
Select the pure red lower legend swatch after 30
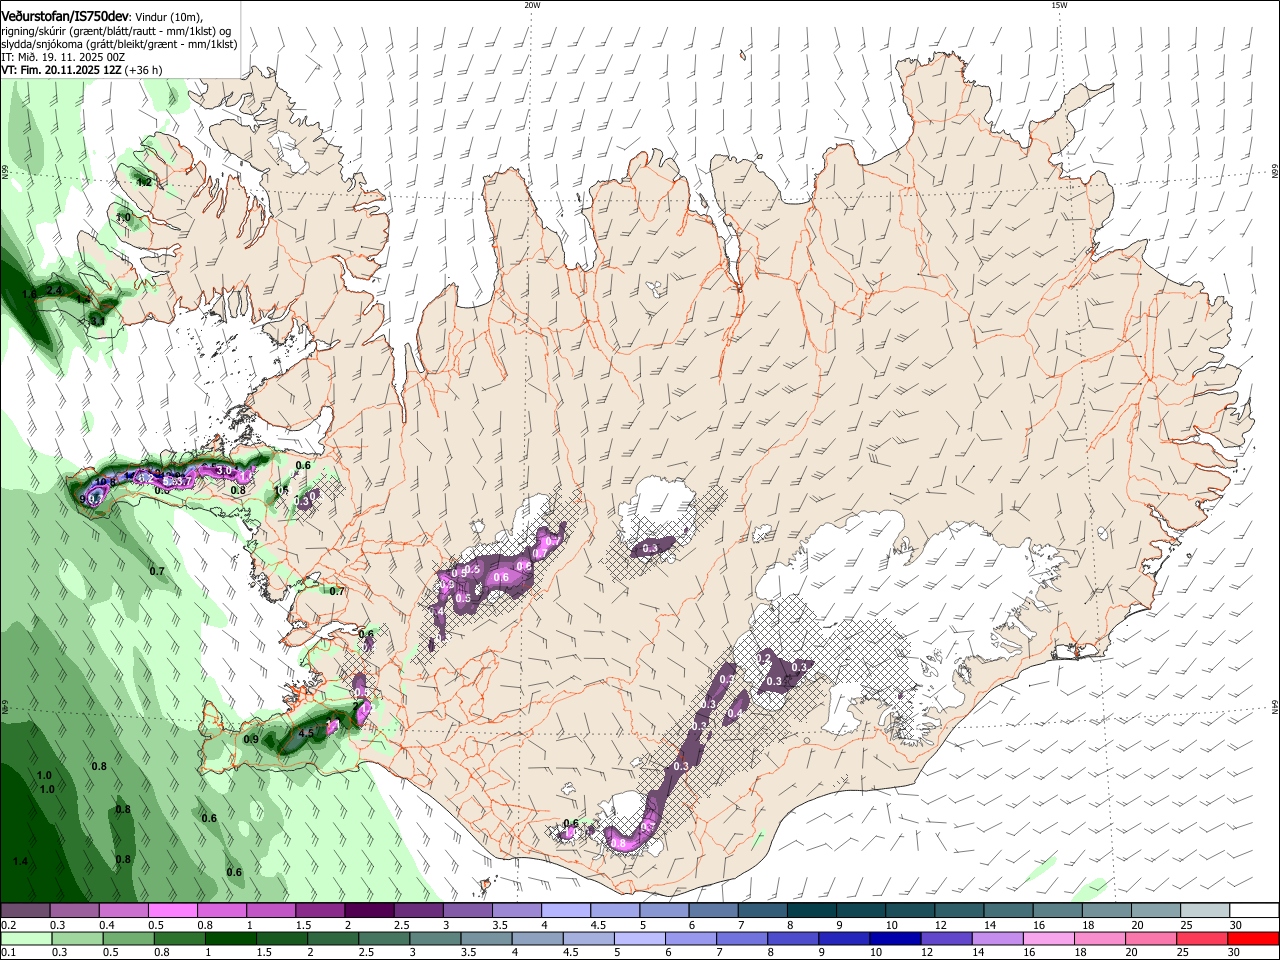coord(1254,938)
